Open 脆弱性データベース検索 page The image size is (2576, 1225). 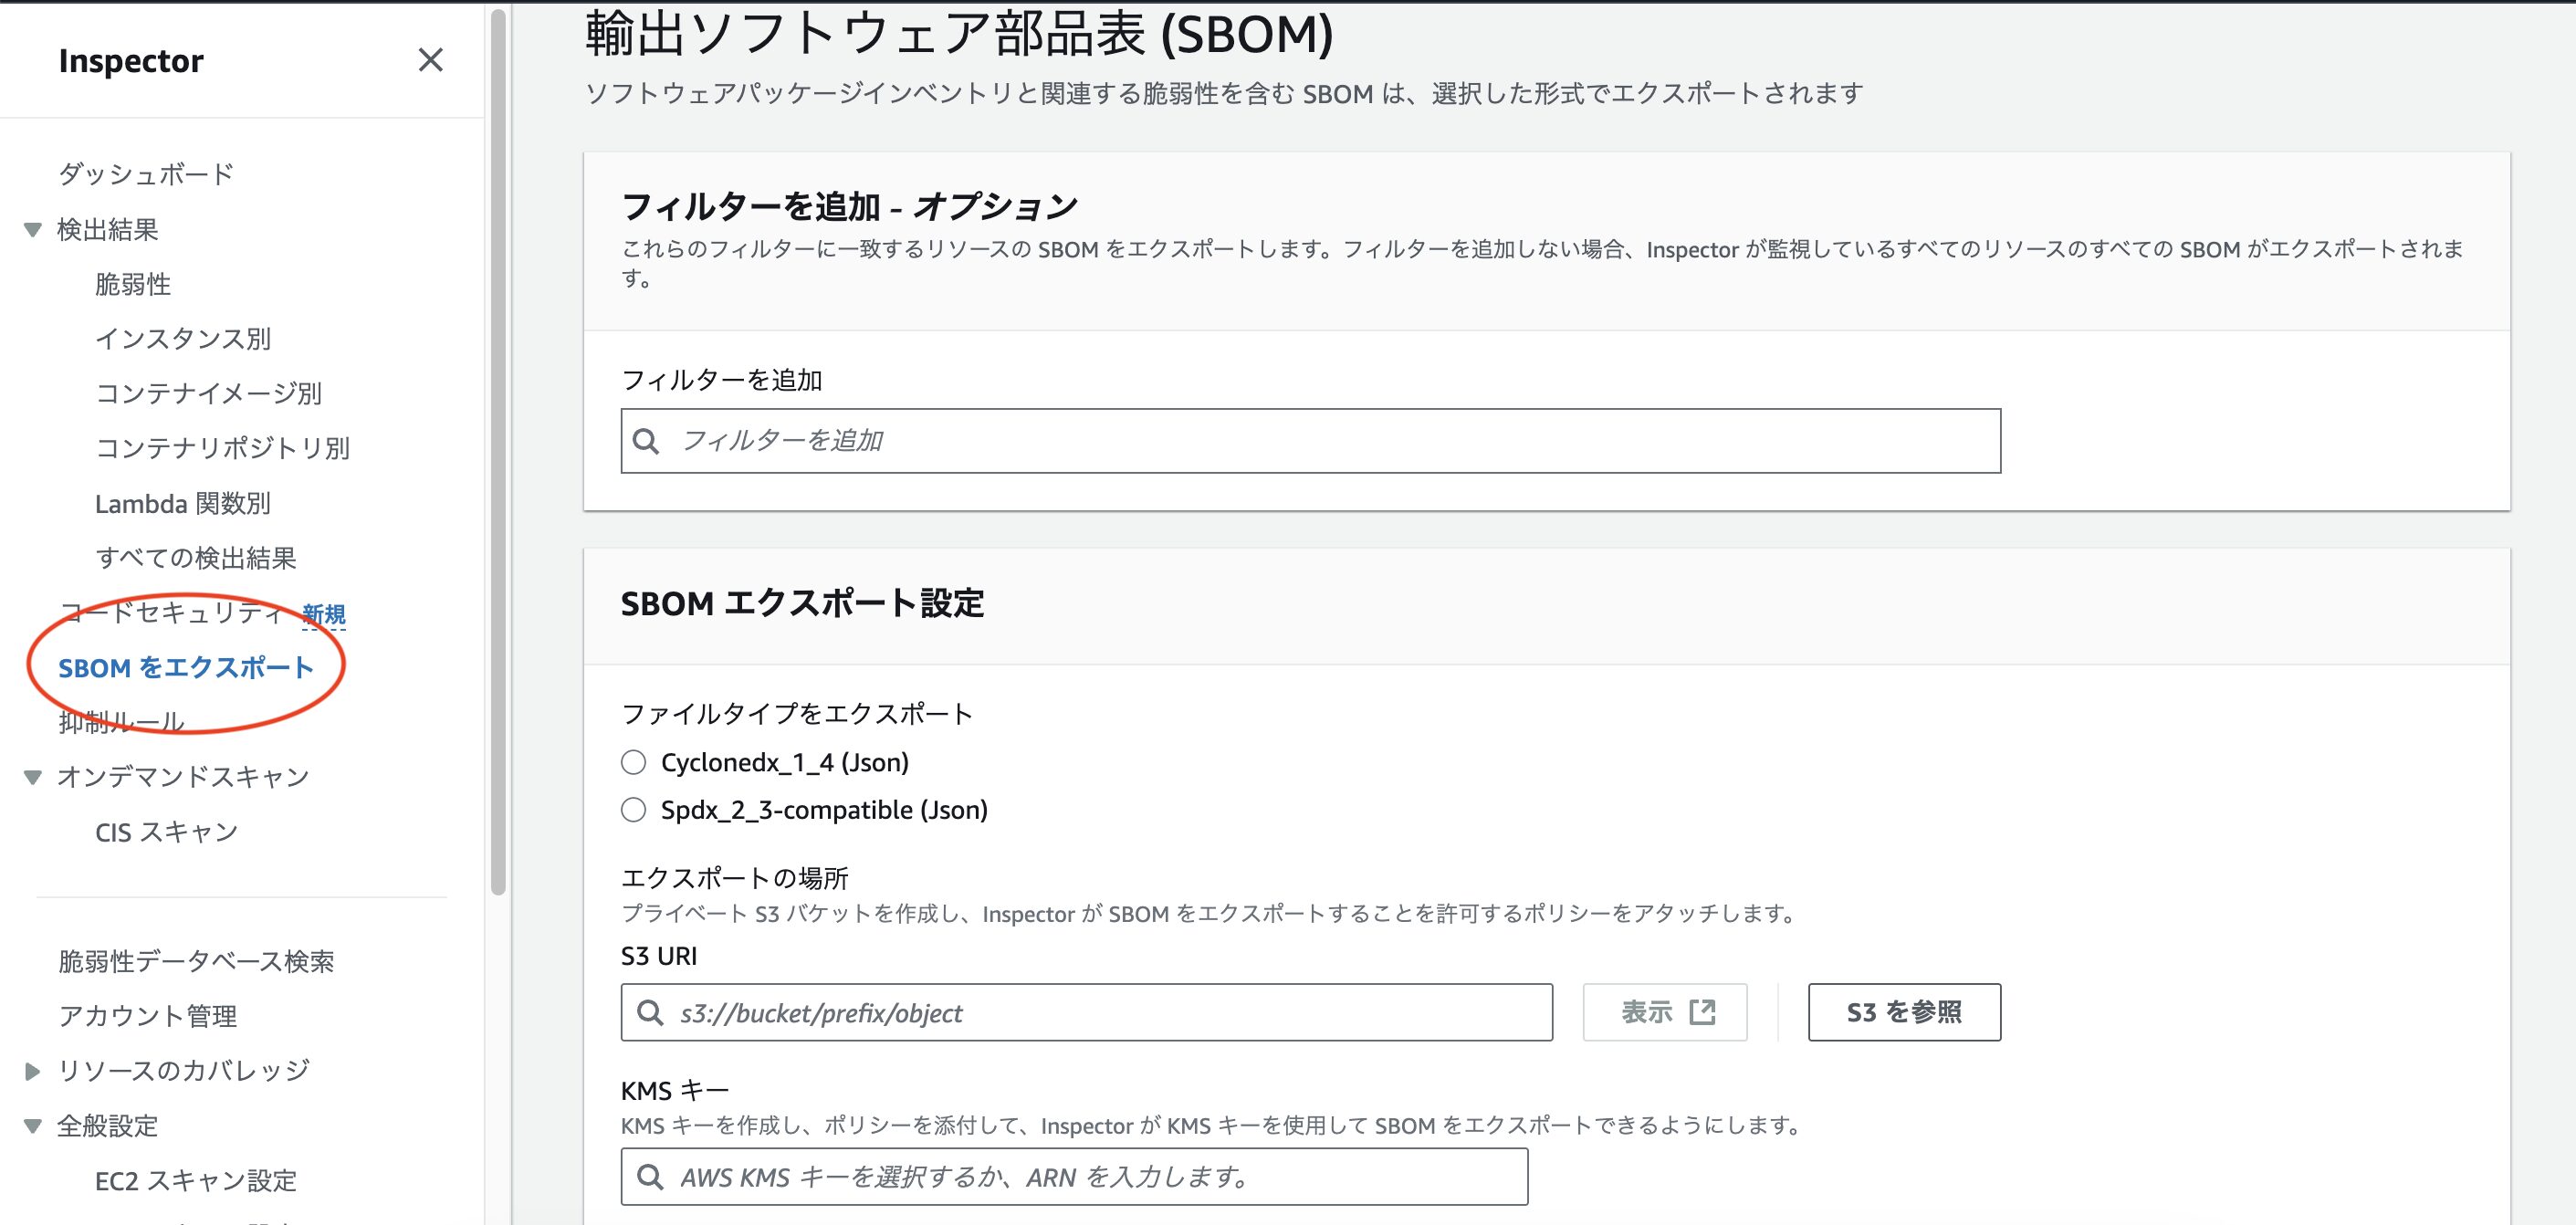[x=196, y=961]
